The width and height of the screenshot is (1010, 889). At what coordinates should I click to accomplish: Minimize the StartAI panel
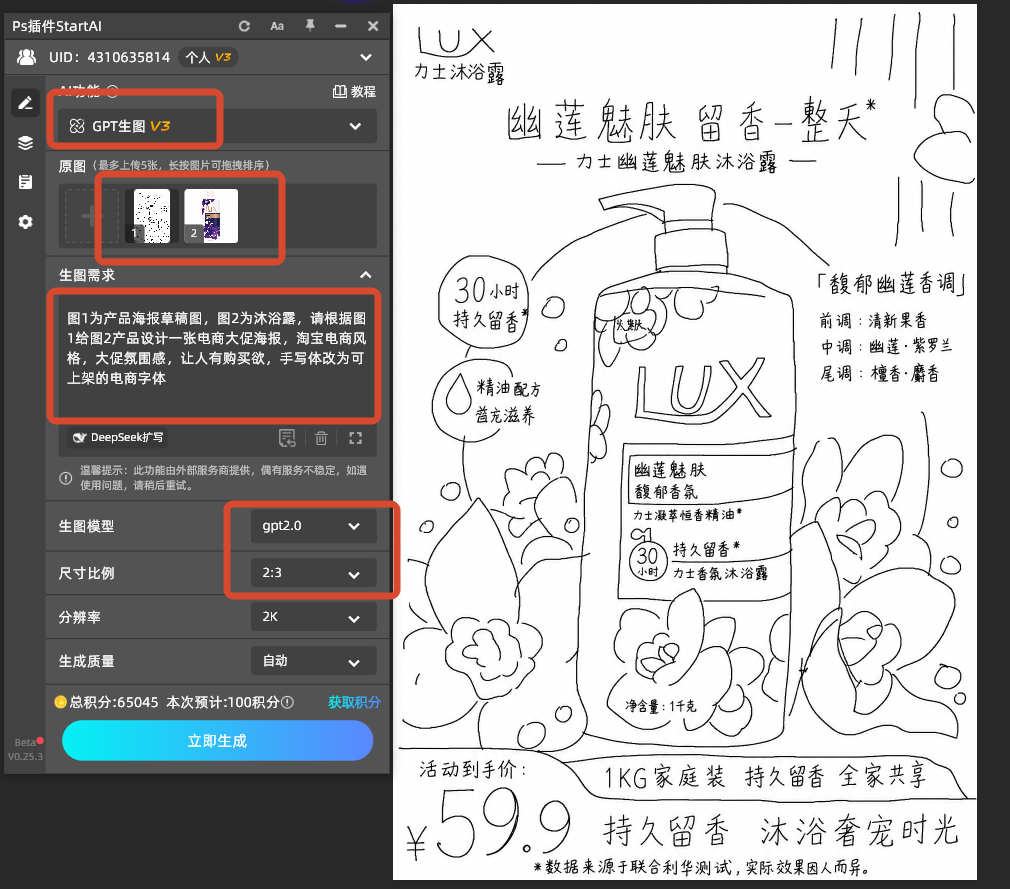(341, 26)
